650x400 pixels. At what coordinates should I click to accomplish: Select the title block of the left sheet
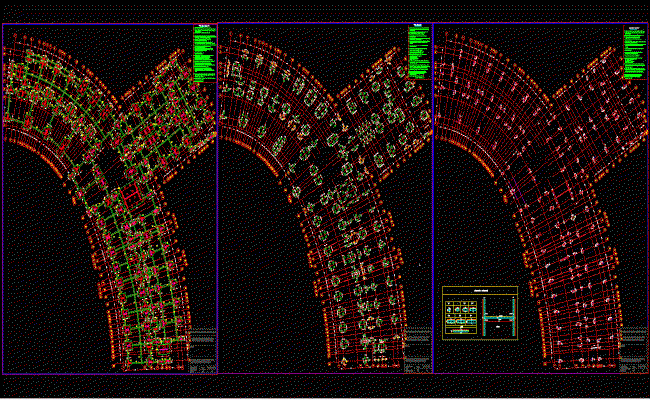[x=203, y=350]
